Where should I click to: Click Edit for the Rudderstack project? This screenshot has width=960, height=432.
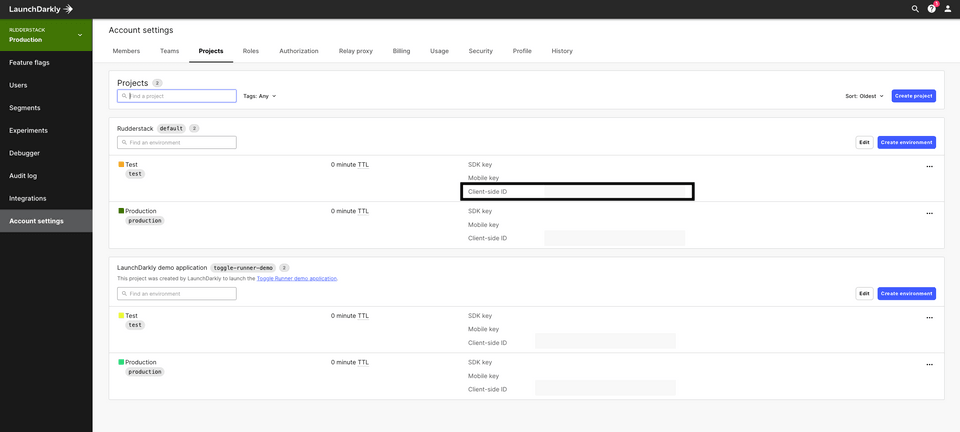tap(864, 142)
